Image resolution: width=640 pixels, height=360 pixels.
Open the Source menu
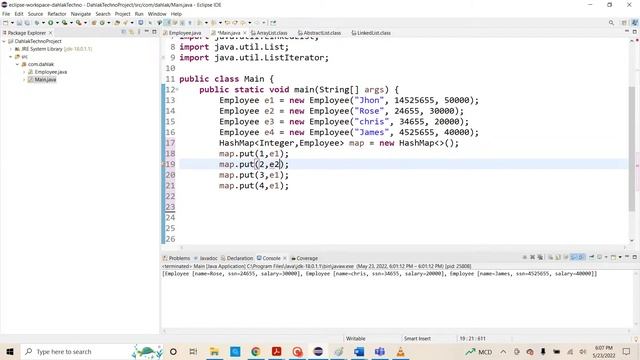(35, 14)
